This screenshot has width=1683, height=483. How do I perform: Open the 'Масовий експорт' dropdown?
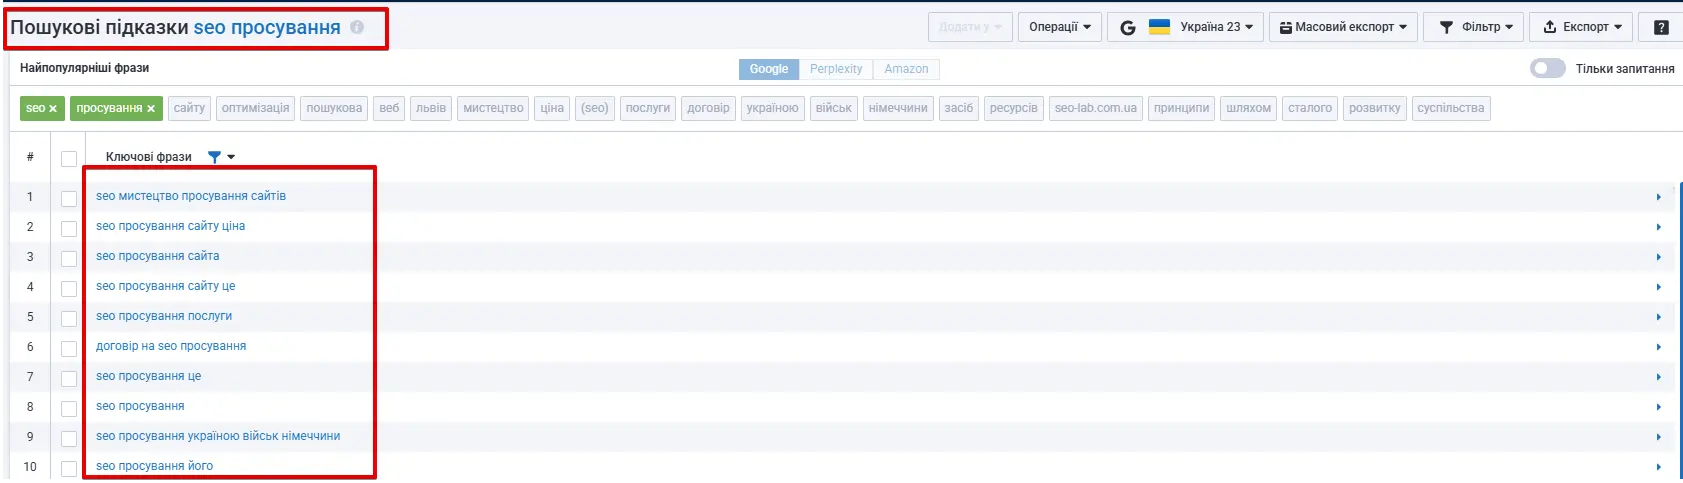coord(1343,27)
